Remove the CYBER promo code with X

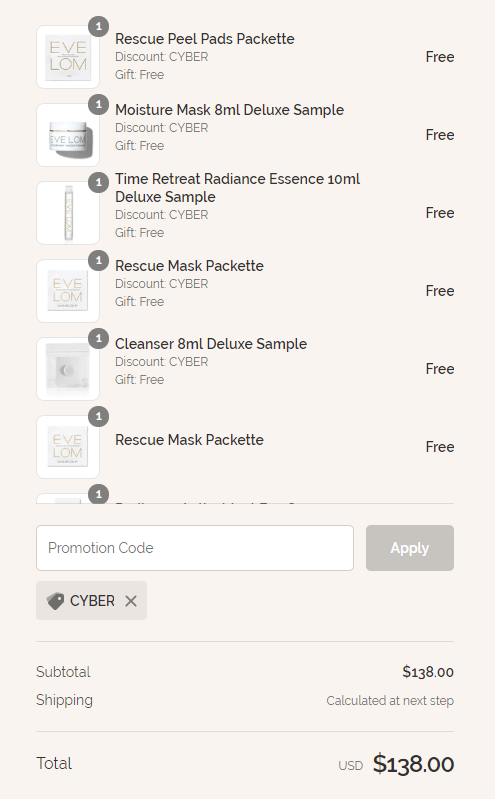131,601
